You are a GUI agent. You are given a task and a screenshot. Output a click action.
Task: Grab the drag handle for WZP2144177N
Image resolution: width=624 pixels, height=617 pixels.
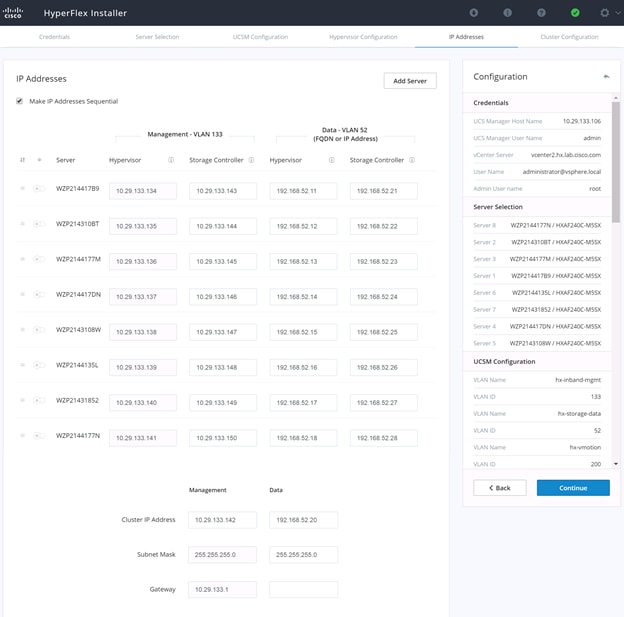click(x=22, y=435)
